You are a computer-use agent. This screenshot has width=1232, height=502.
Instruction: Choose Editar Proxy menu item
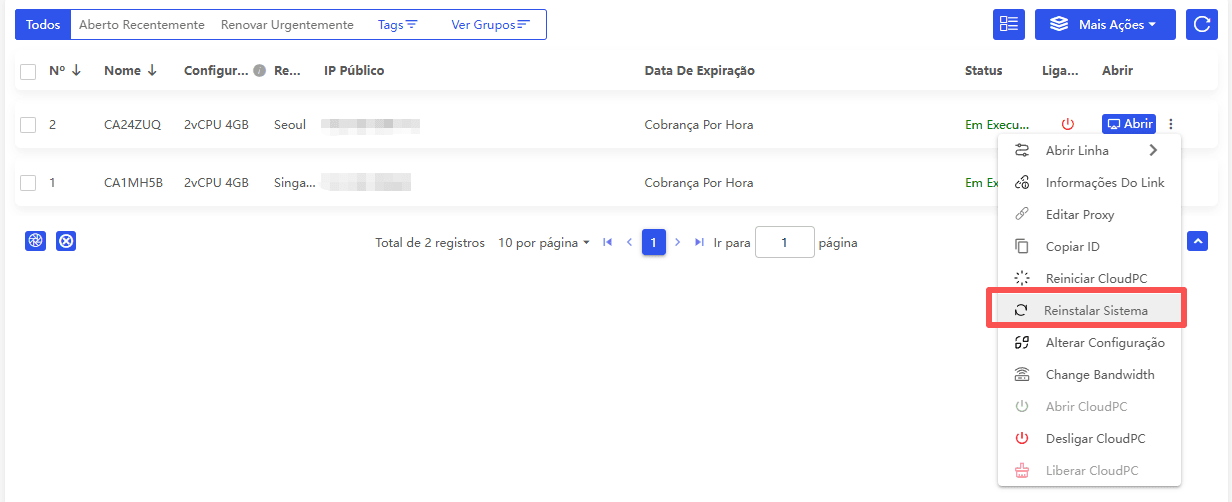click(1090, 215)
